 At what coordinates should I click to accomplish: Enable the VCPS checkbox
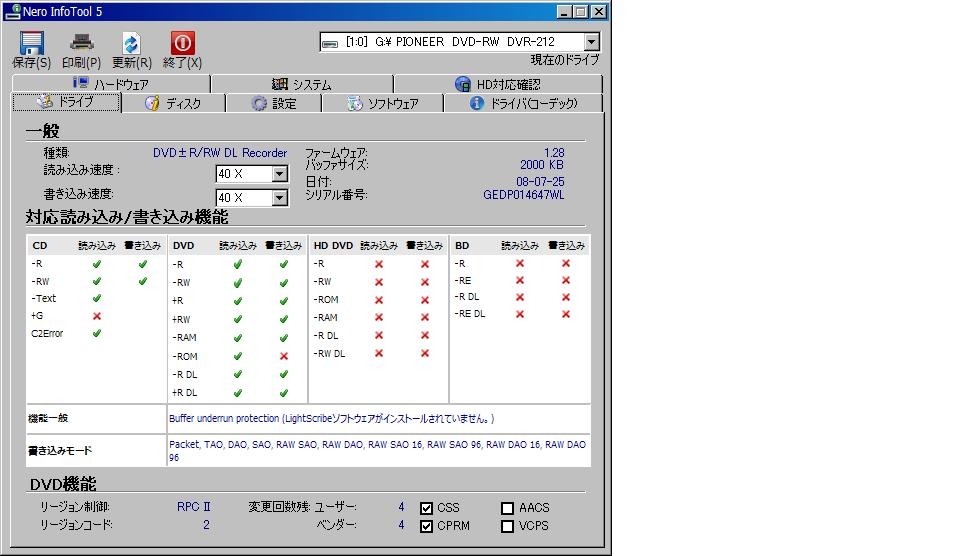(508, 526)
